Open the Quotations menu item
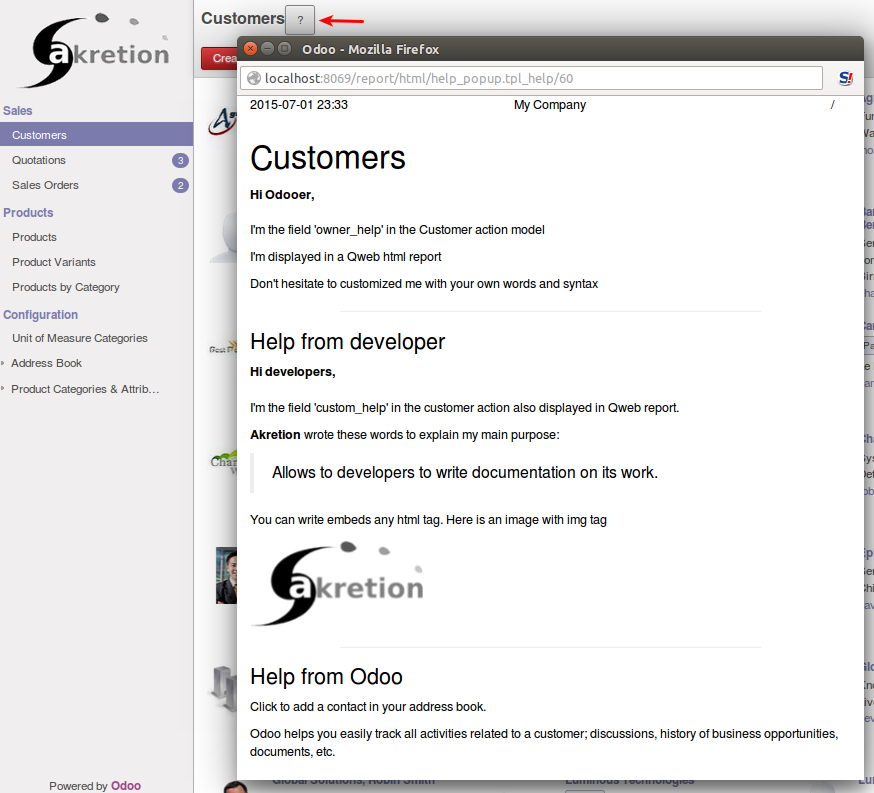 [39, 160]
